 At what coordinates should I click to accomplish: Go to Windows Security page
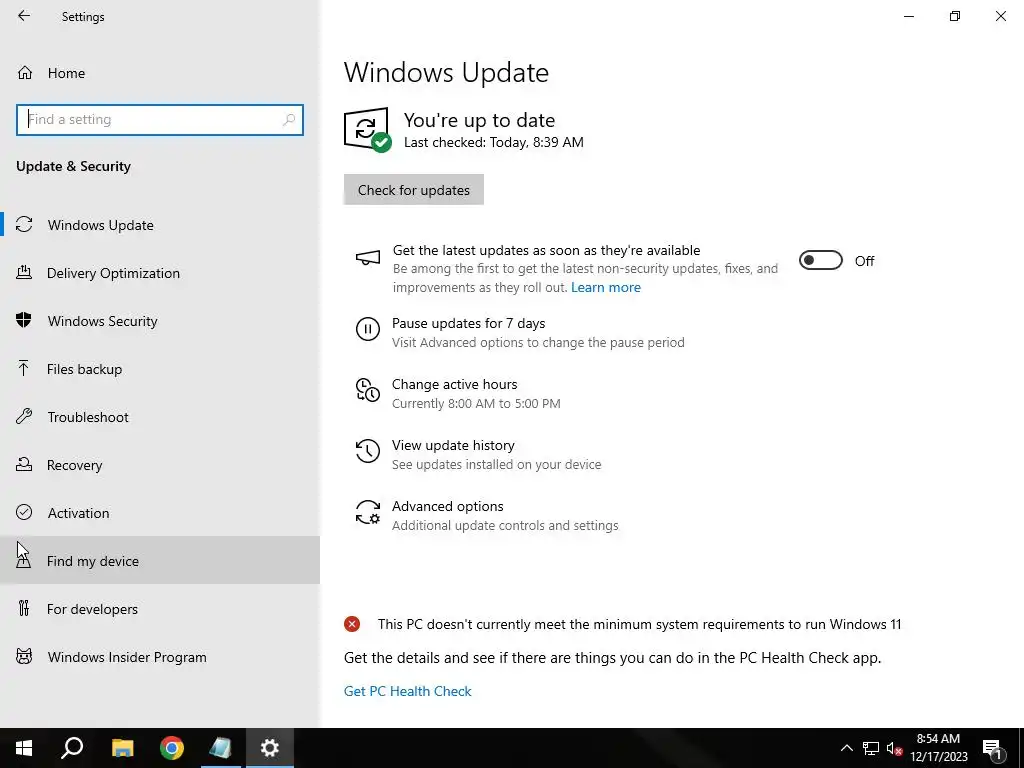160,321
